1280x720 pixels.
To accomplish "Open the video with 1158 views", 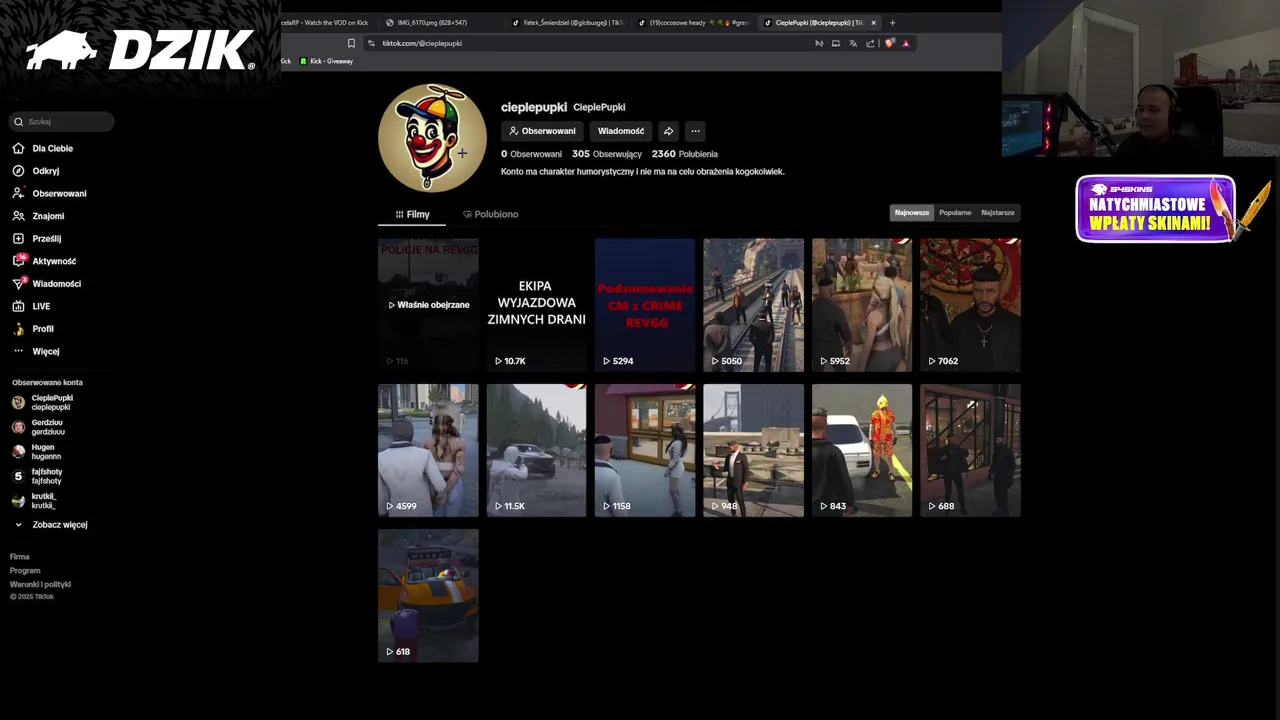I will (645, 450).
